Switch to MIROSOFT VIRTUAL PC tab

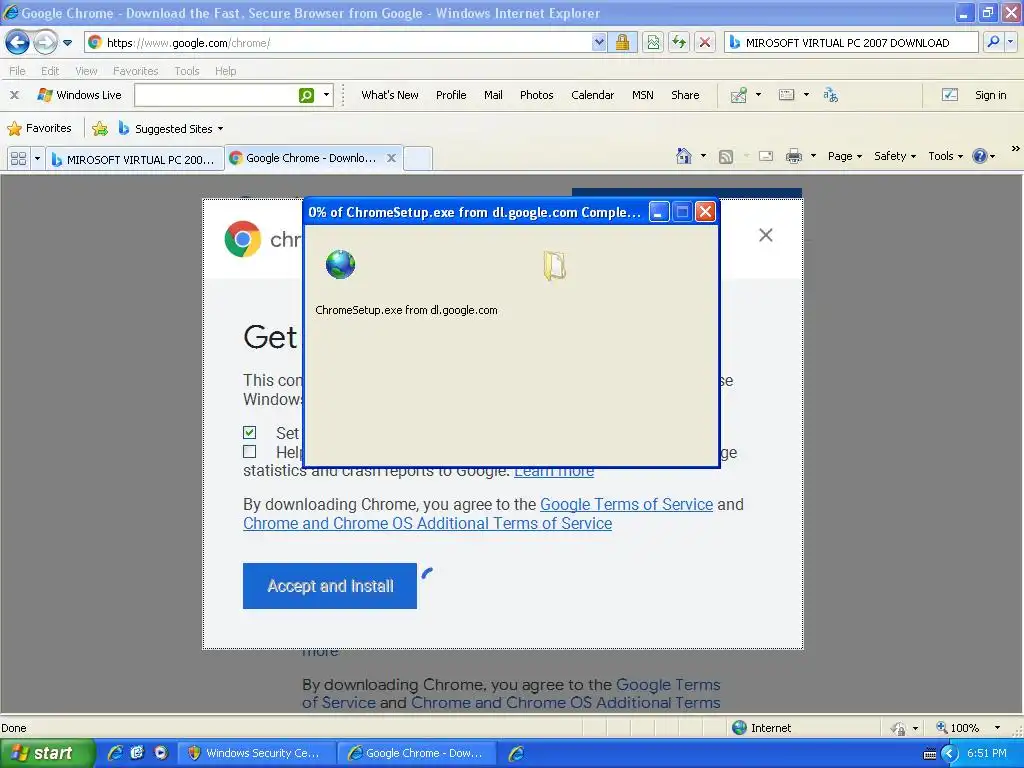(135, 159)
